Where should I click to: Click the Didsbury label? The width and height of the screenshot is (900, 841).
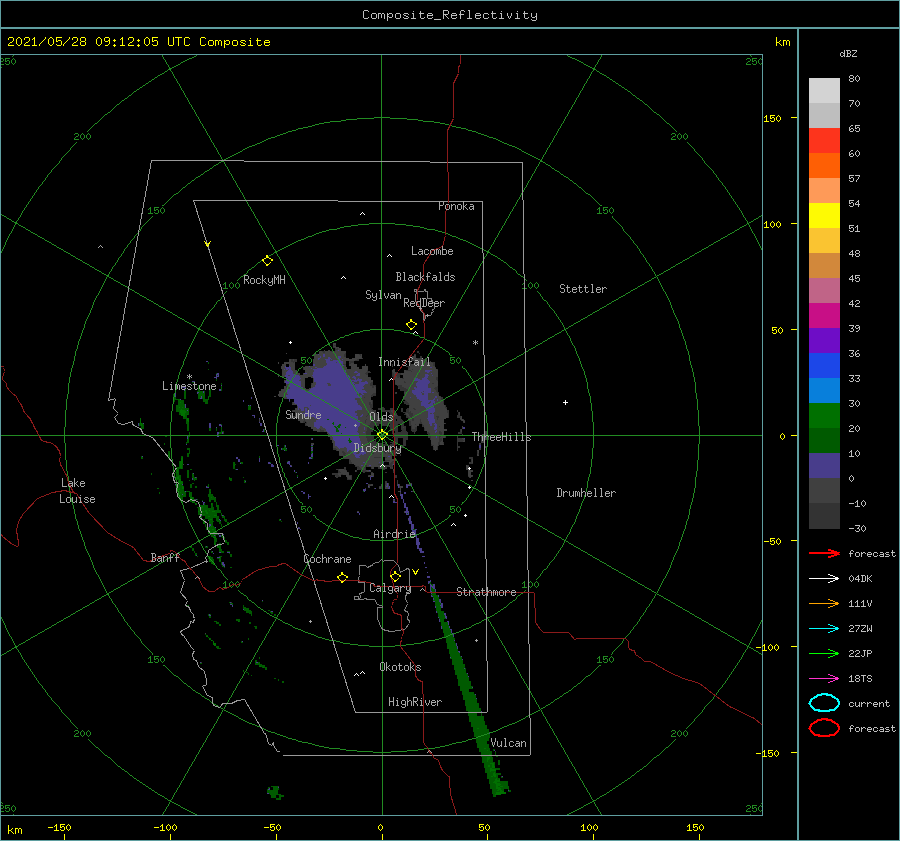tap(378, 448)
